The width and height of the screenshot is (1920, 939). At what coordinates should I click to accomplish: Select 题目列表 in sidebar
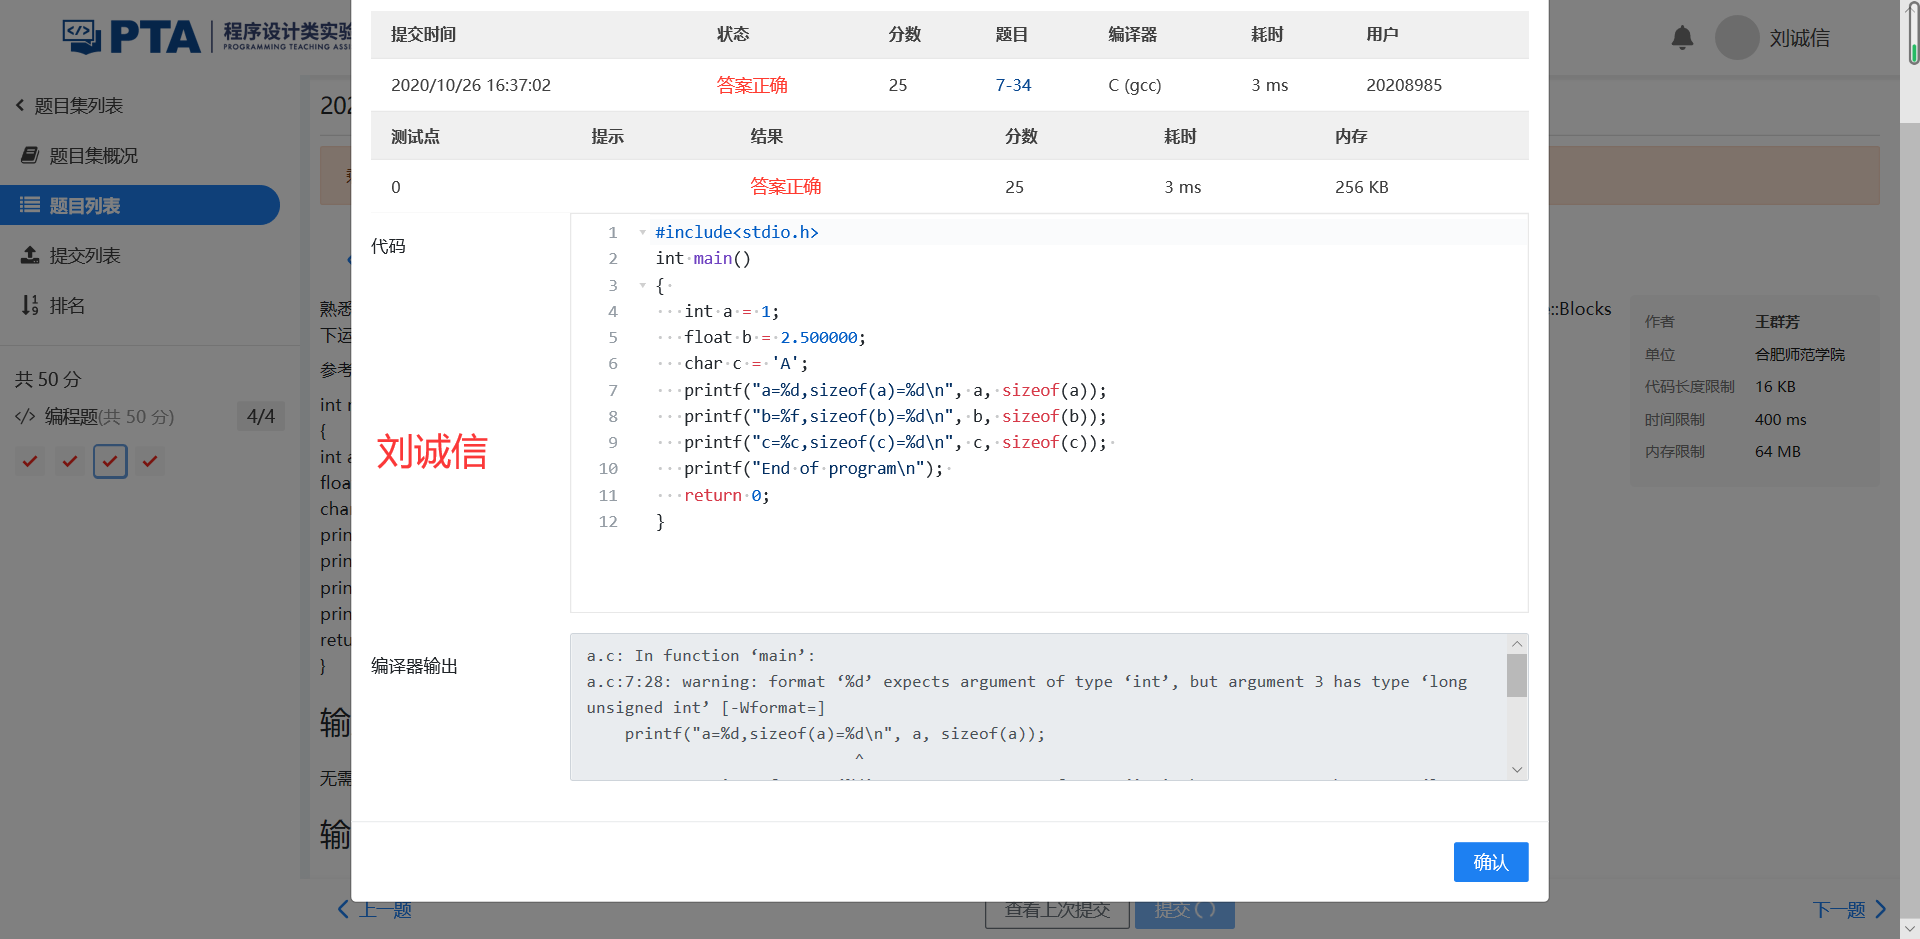click(x=140, y=205)
